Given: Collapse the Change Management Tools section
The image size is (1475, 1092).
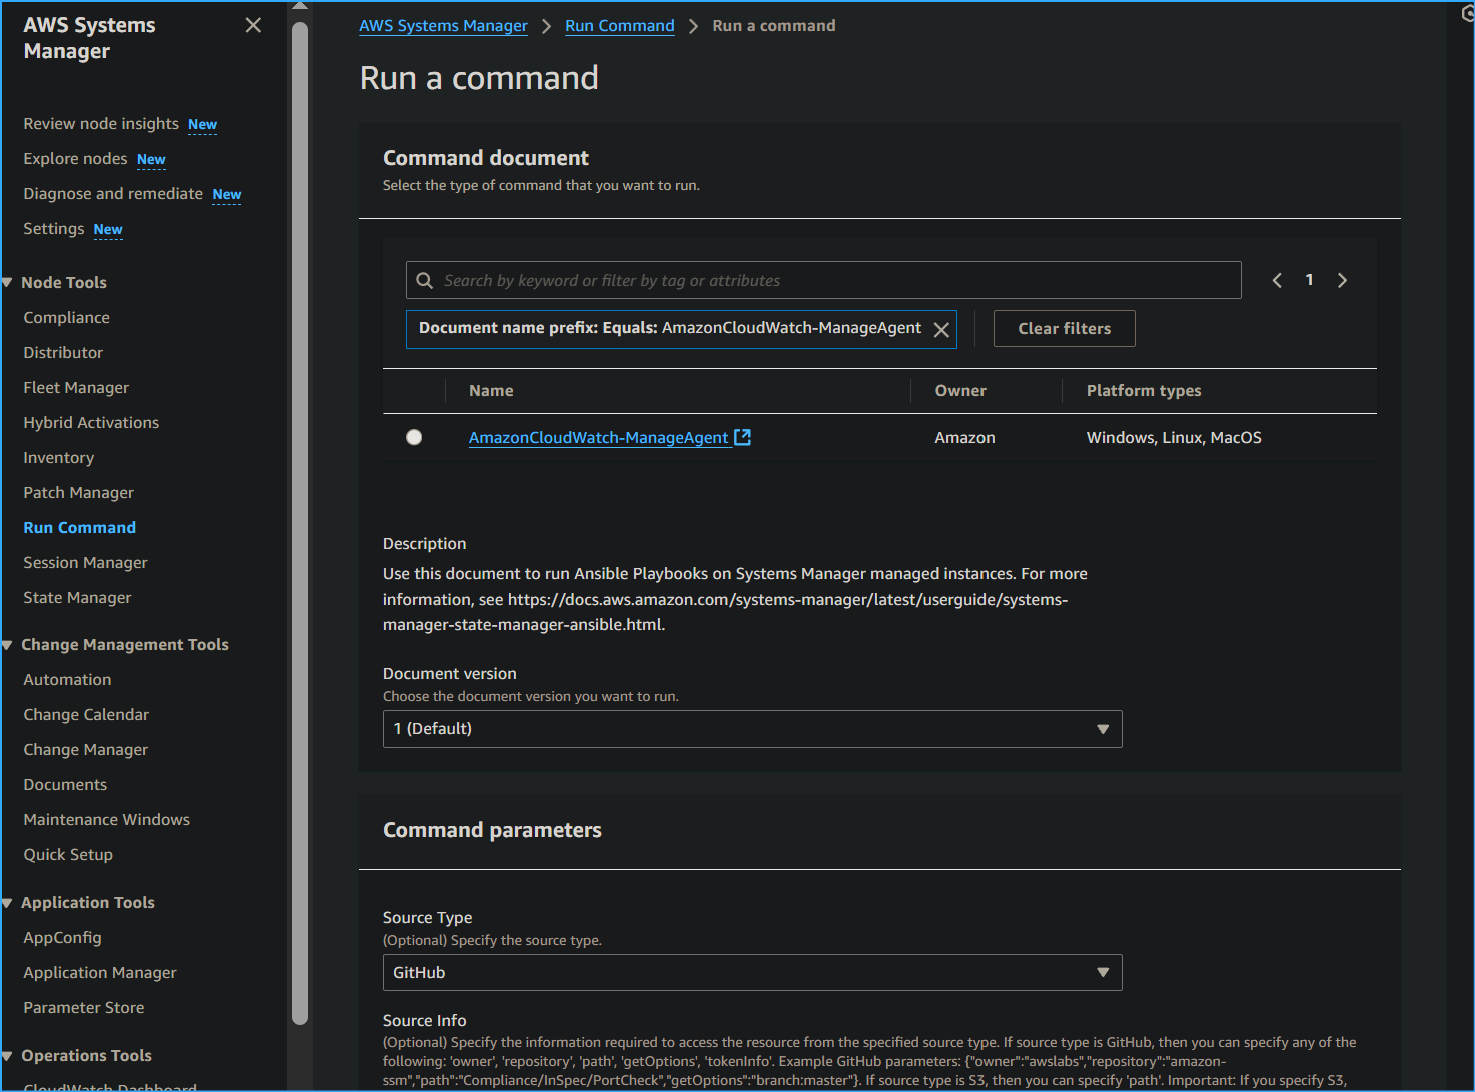Looking at the screenshot, I should click(8, 644).
